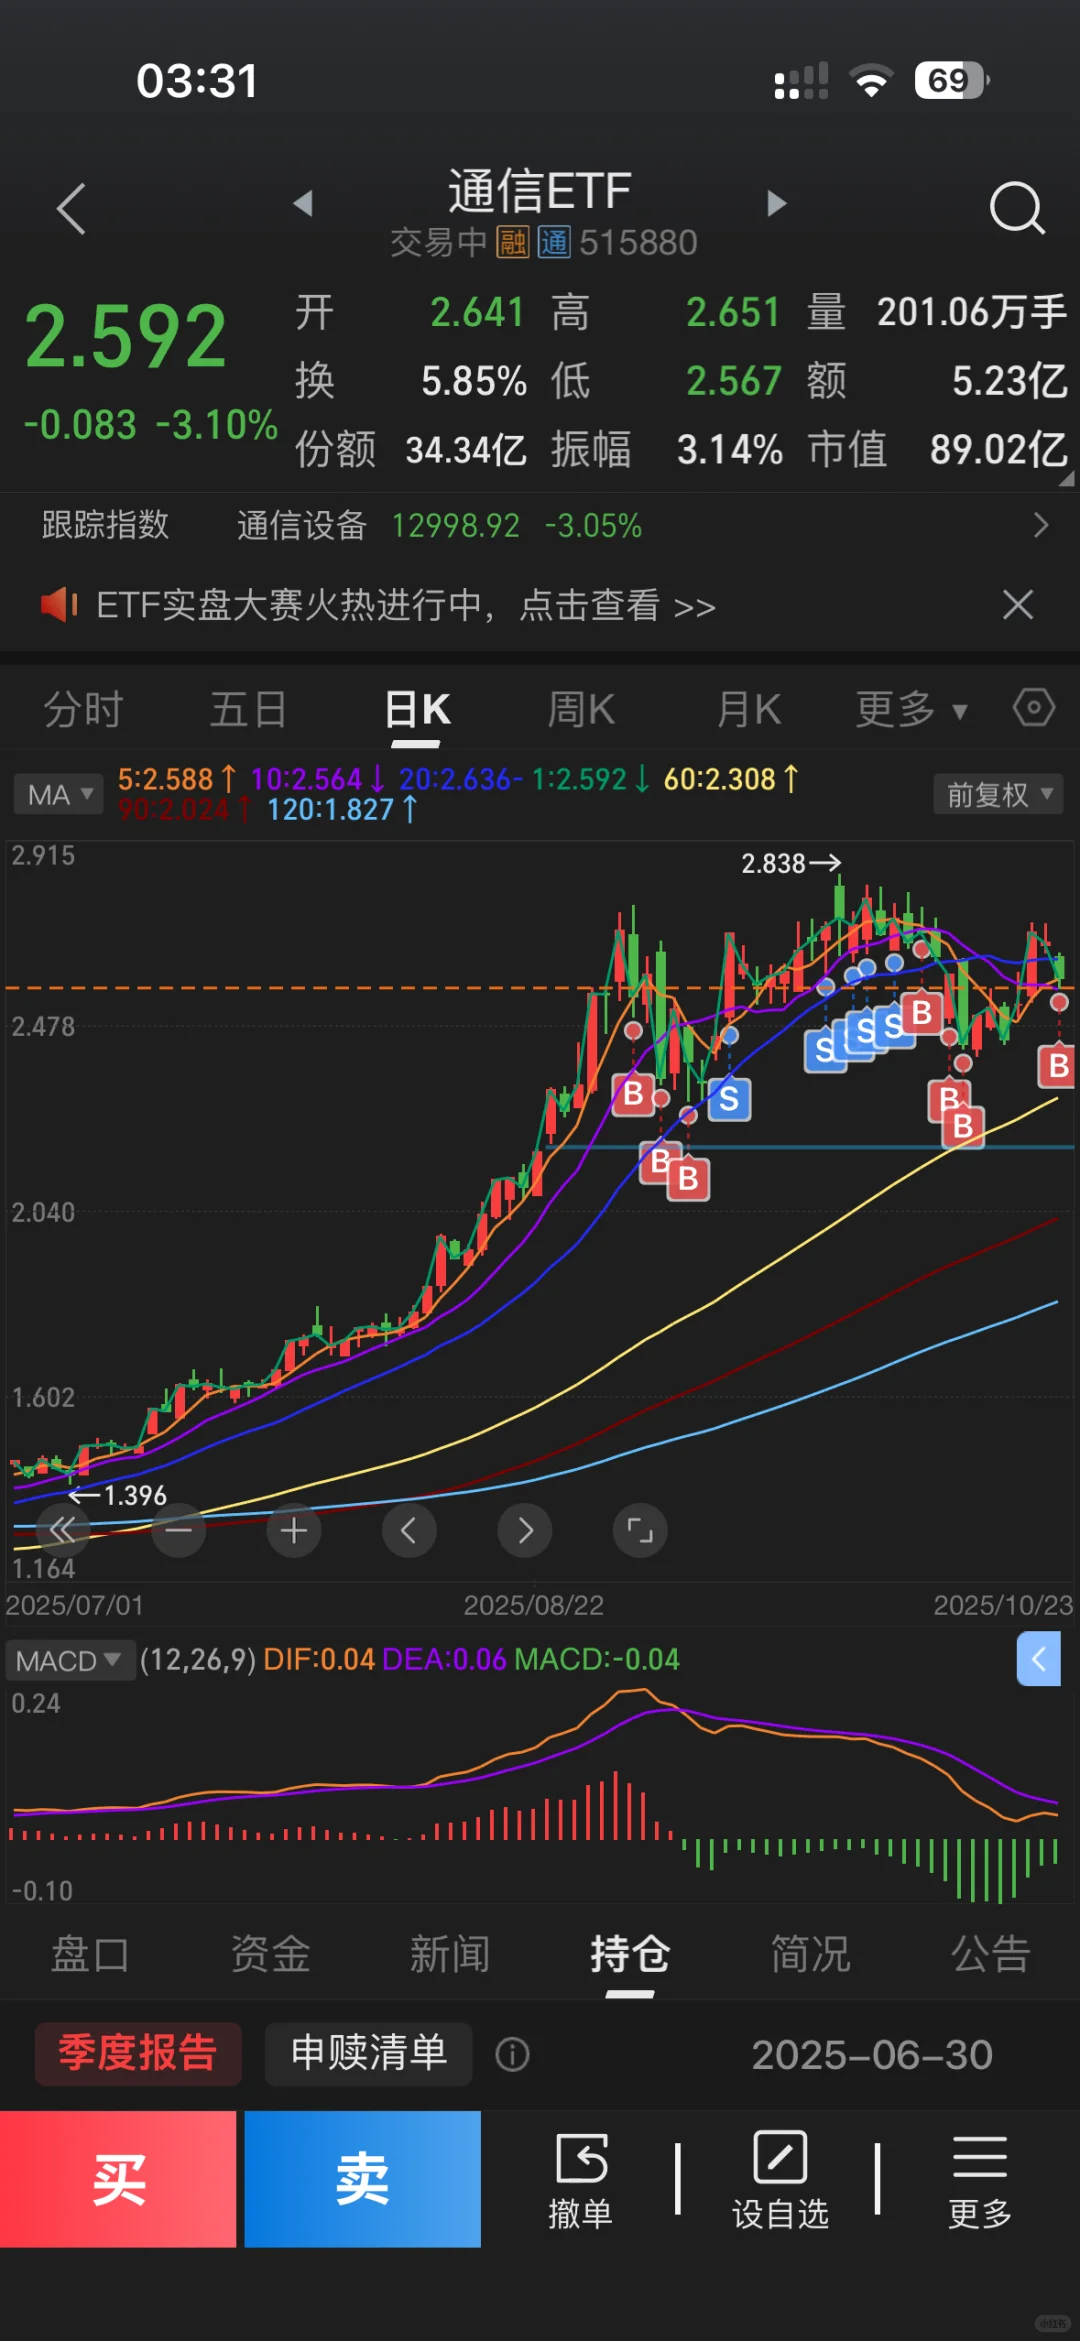The height and width of the screenshot is (2341, 1080).
Task: Tap current price 2.592
Action: click(x=126, y=337)
